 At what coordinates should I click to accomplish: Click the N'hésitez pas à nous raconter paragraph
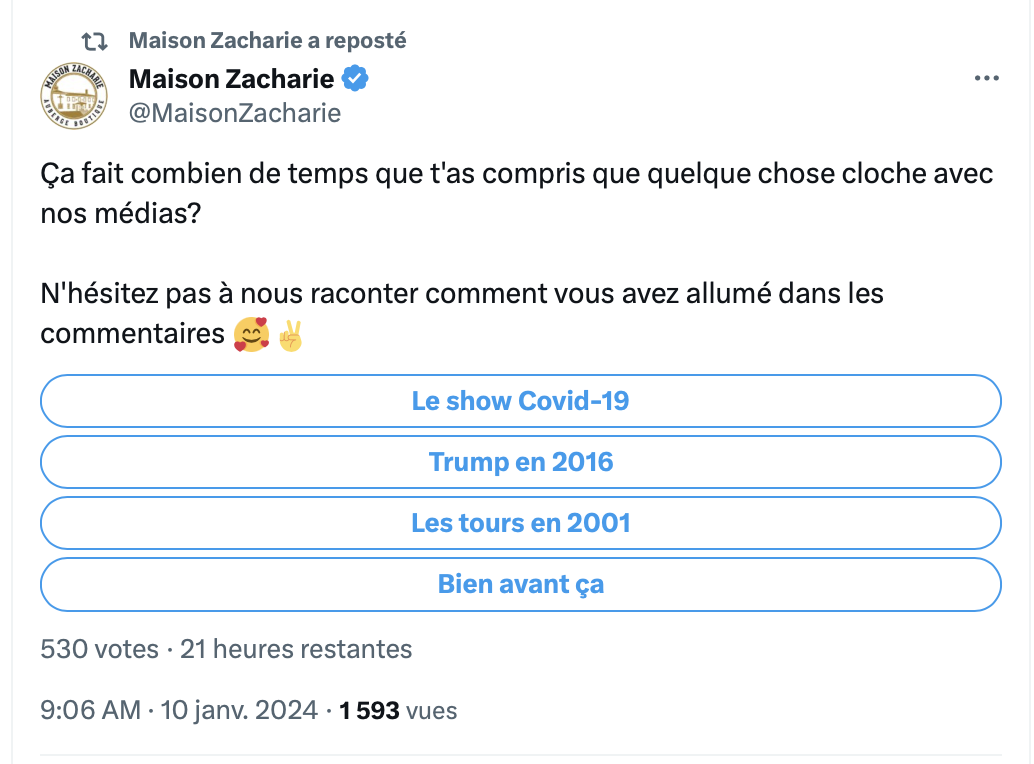point(462,314)
